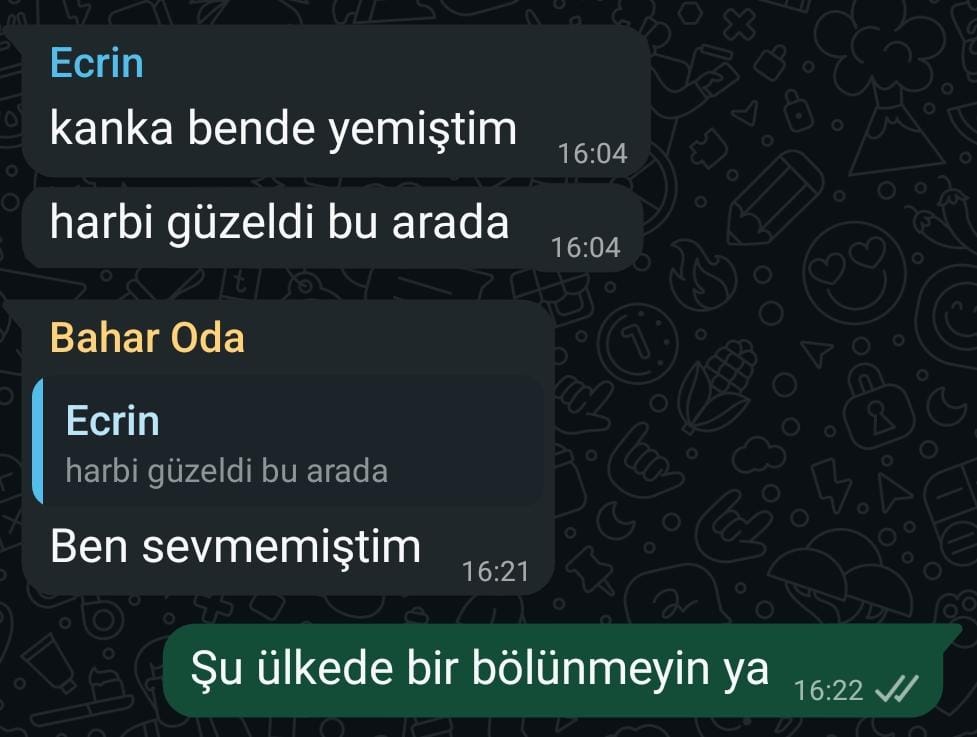Tap the heart-eyes emoji doodle in wallpaper

[854, 272]
